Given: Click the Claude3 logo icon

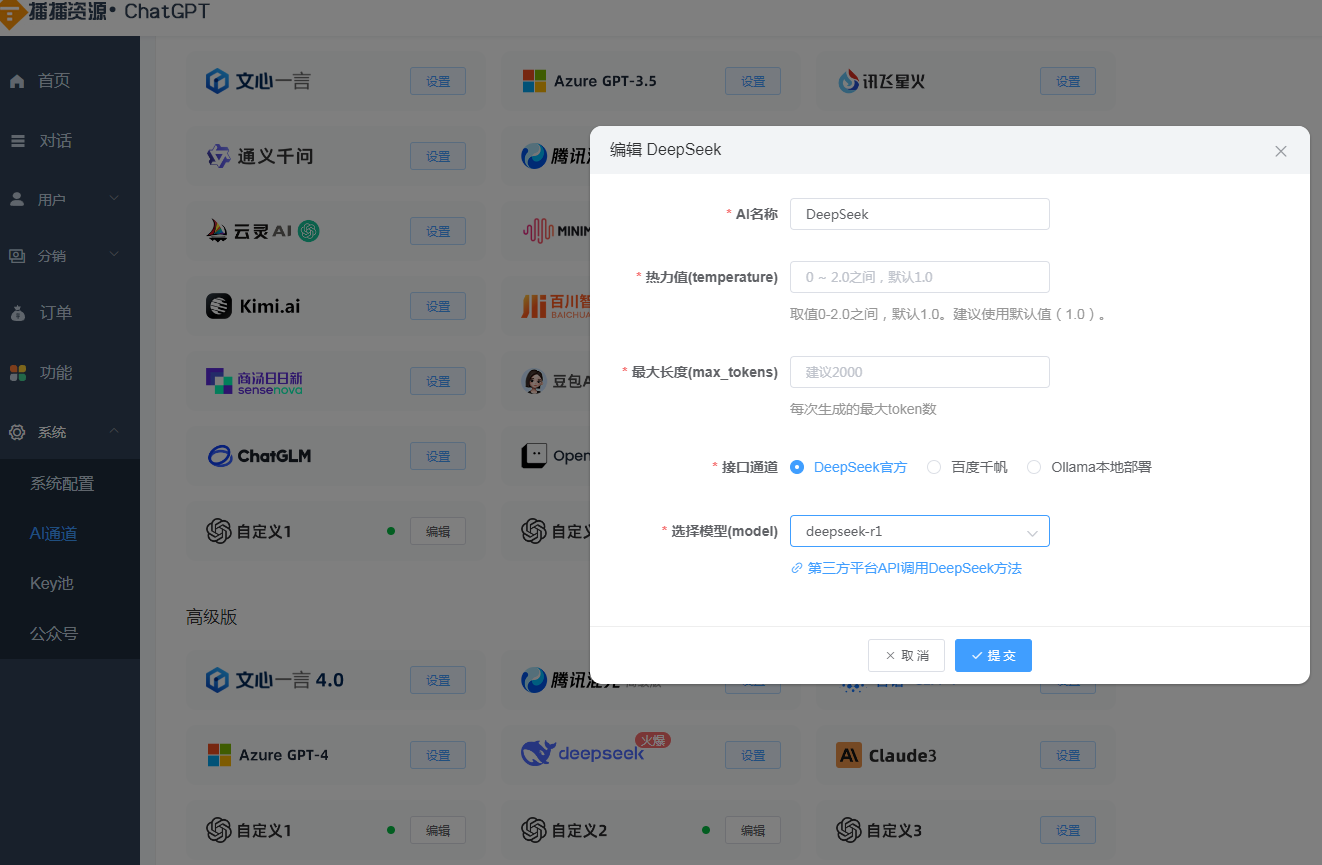Looking at the screenshot, I should click(x=849, y=755).
